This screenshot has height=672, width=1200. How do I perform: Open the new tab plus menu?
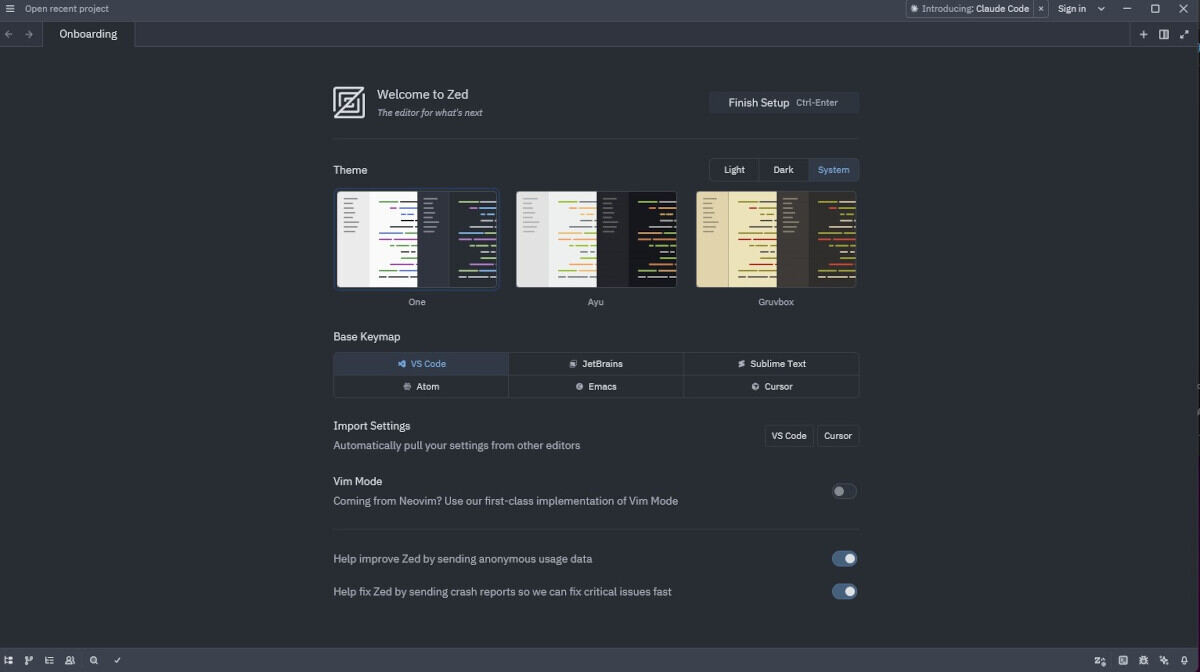1143,34
